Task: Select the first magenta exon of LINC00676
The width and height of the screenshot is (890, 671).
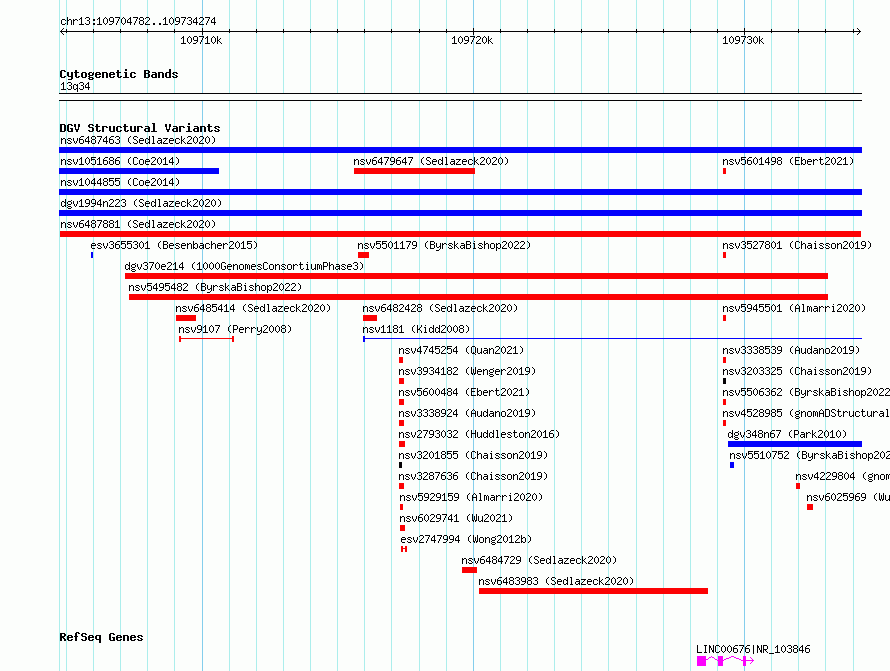Action: click(x=702, y=661)
